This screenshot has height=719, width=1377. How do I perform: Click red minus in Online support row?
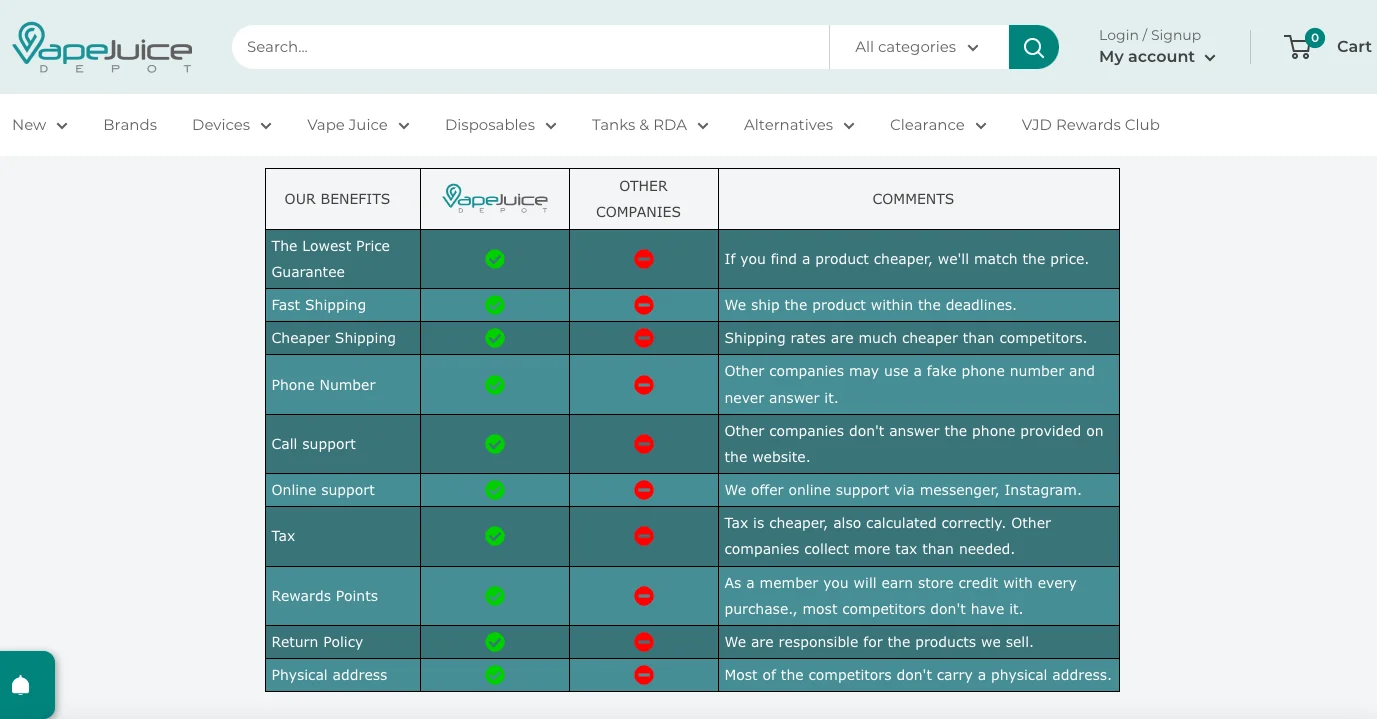click(644, 490)
